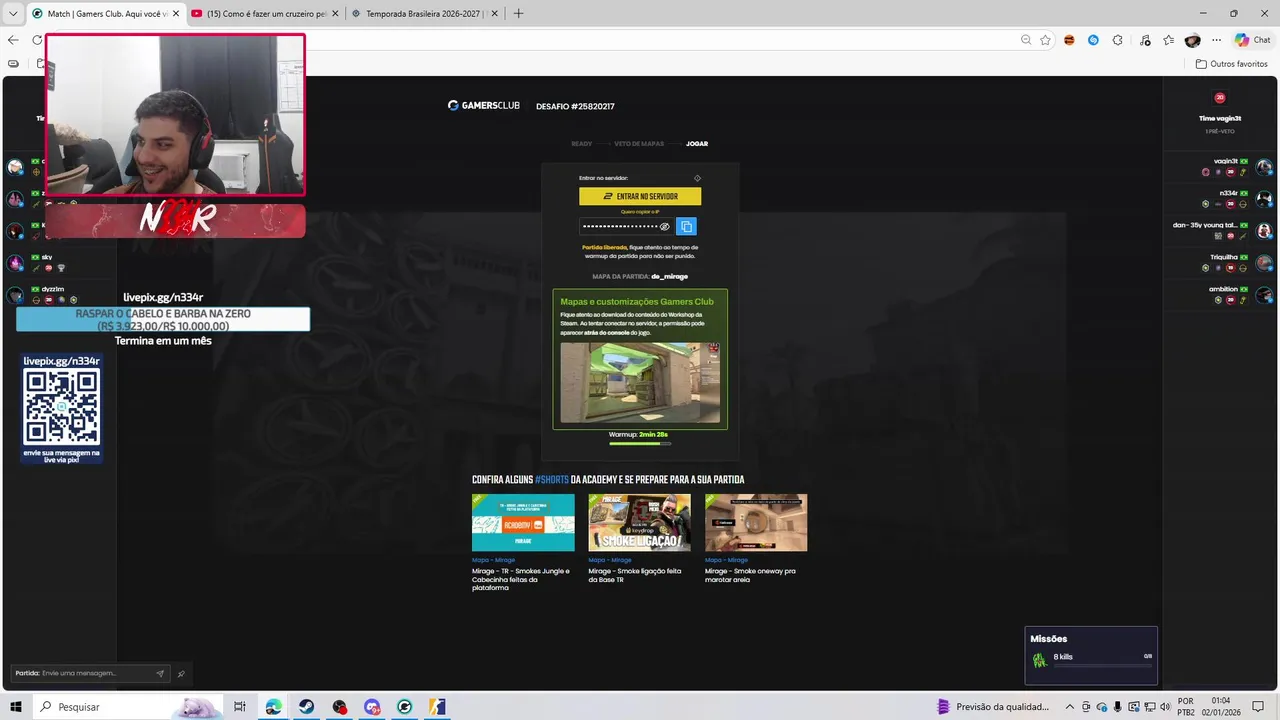Click the zoom out magnifier in address bar
This screenshot has height=720, width=1280.
pyautogui.click(x=1026, y=40)
